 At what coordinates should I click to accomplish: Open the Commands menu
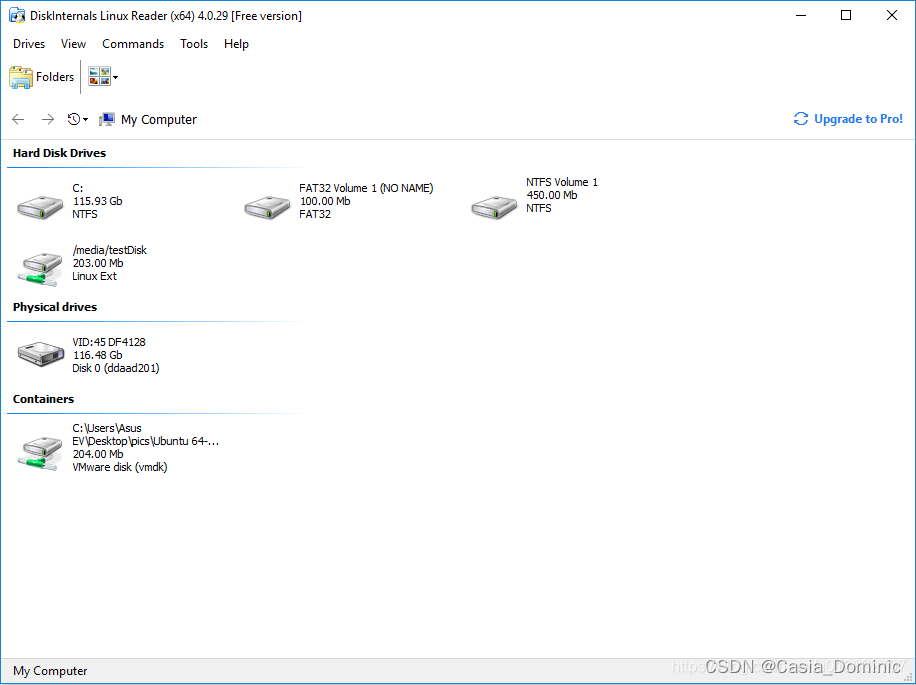tap(133, 44)
